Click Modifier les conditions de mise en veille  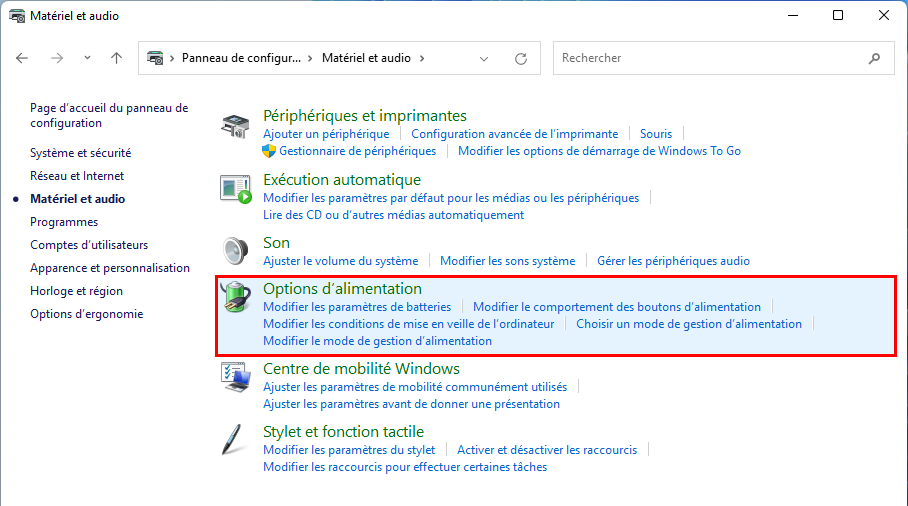coord(408,324)
